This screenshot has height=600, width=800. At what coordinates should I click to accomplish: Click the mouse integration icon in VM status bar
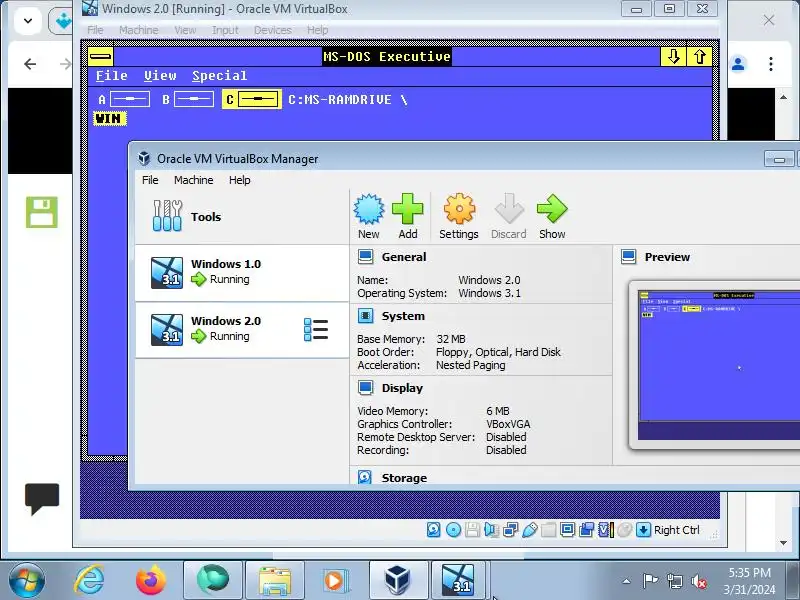click(x=624, y=530)
